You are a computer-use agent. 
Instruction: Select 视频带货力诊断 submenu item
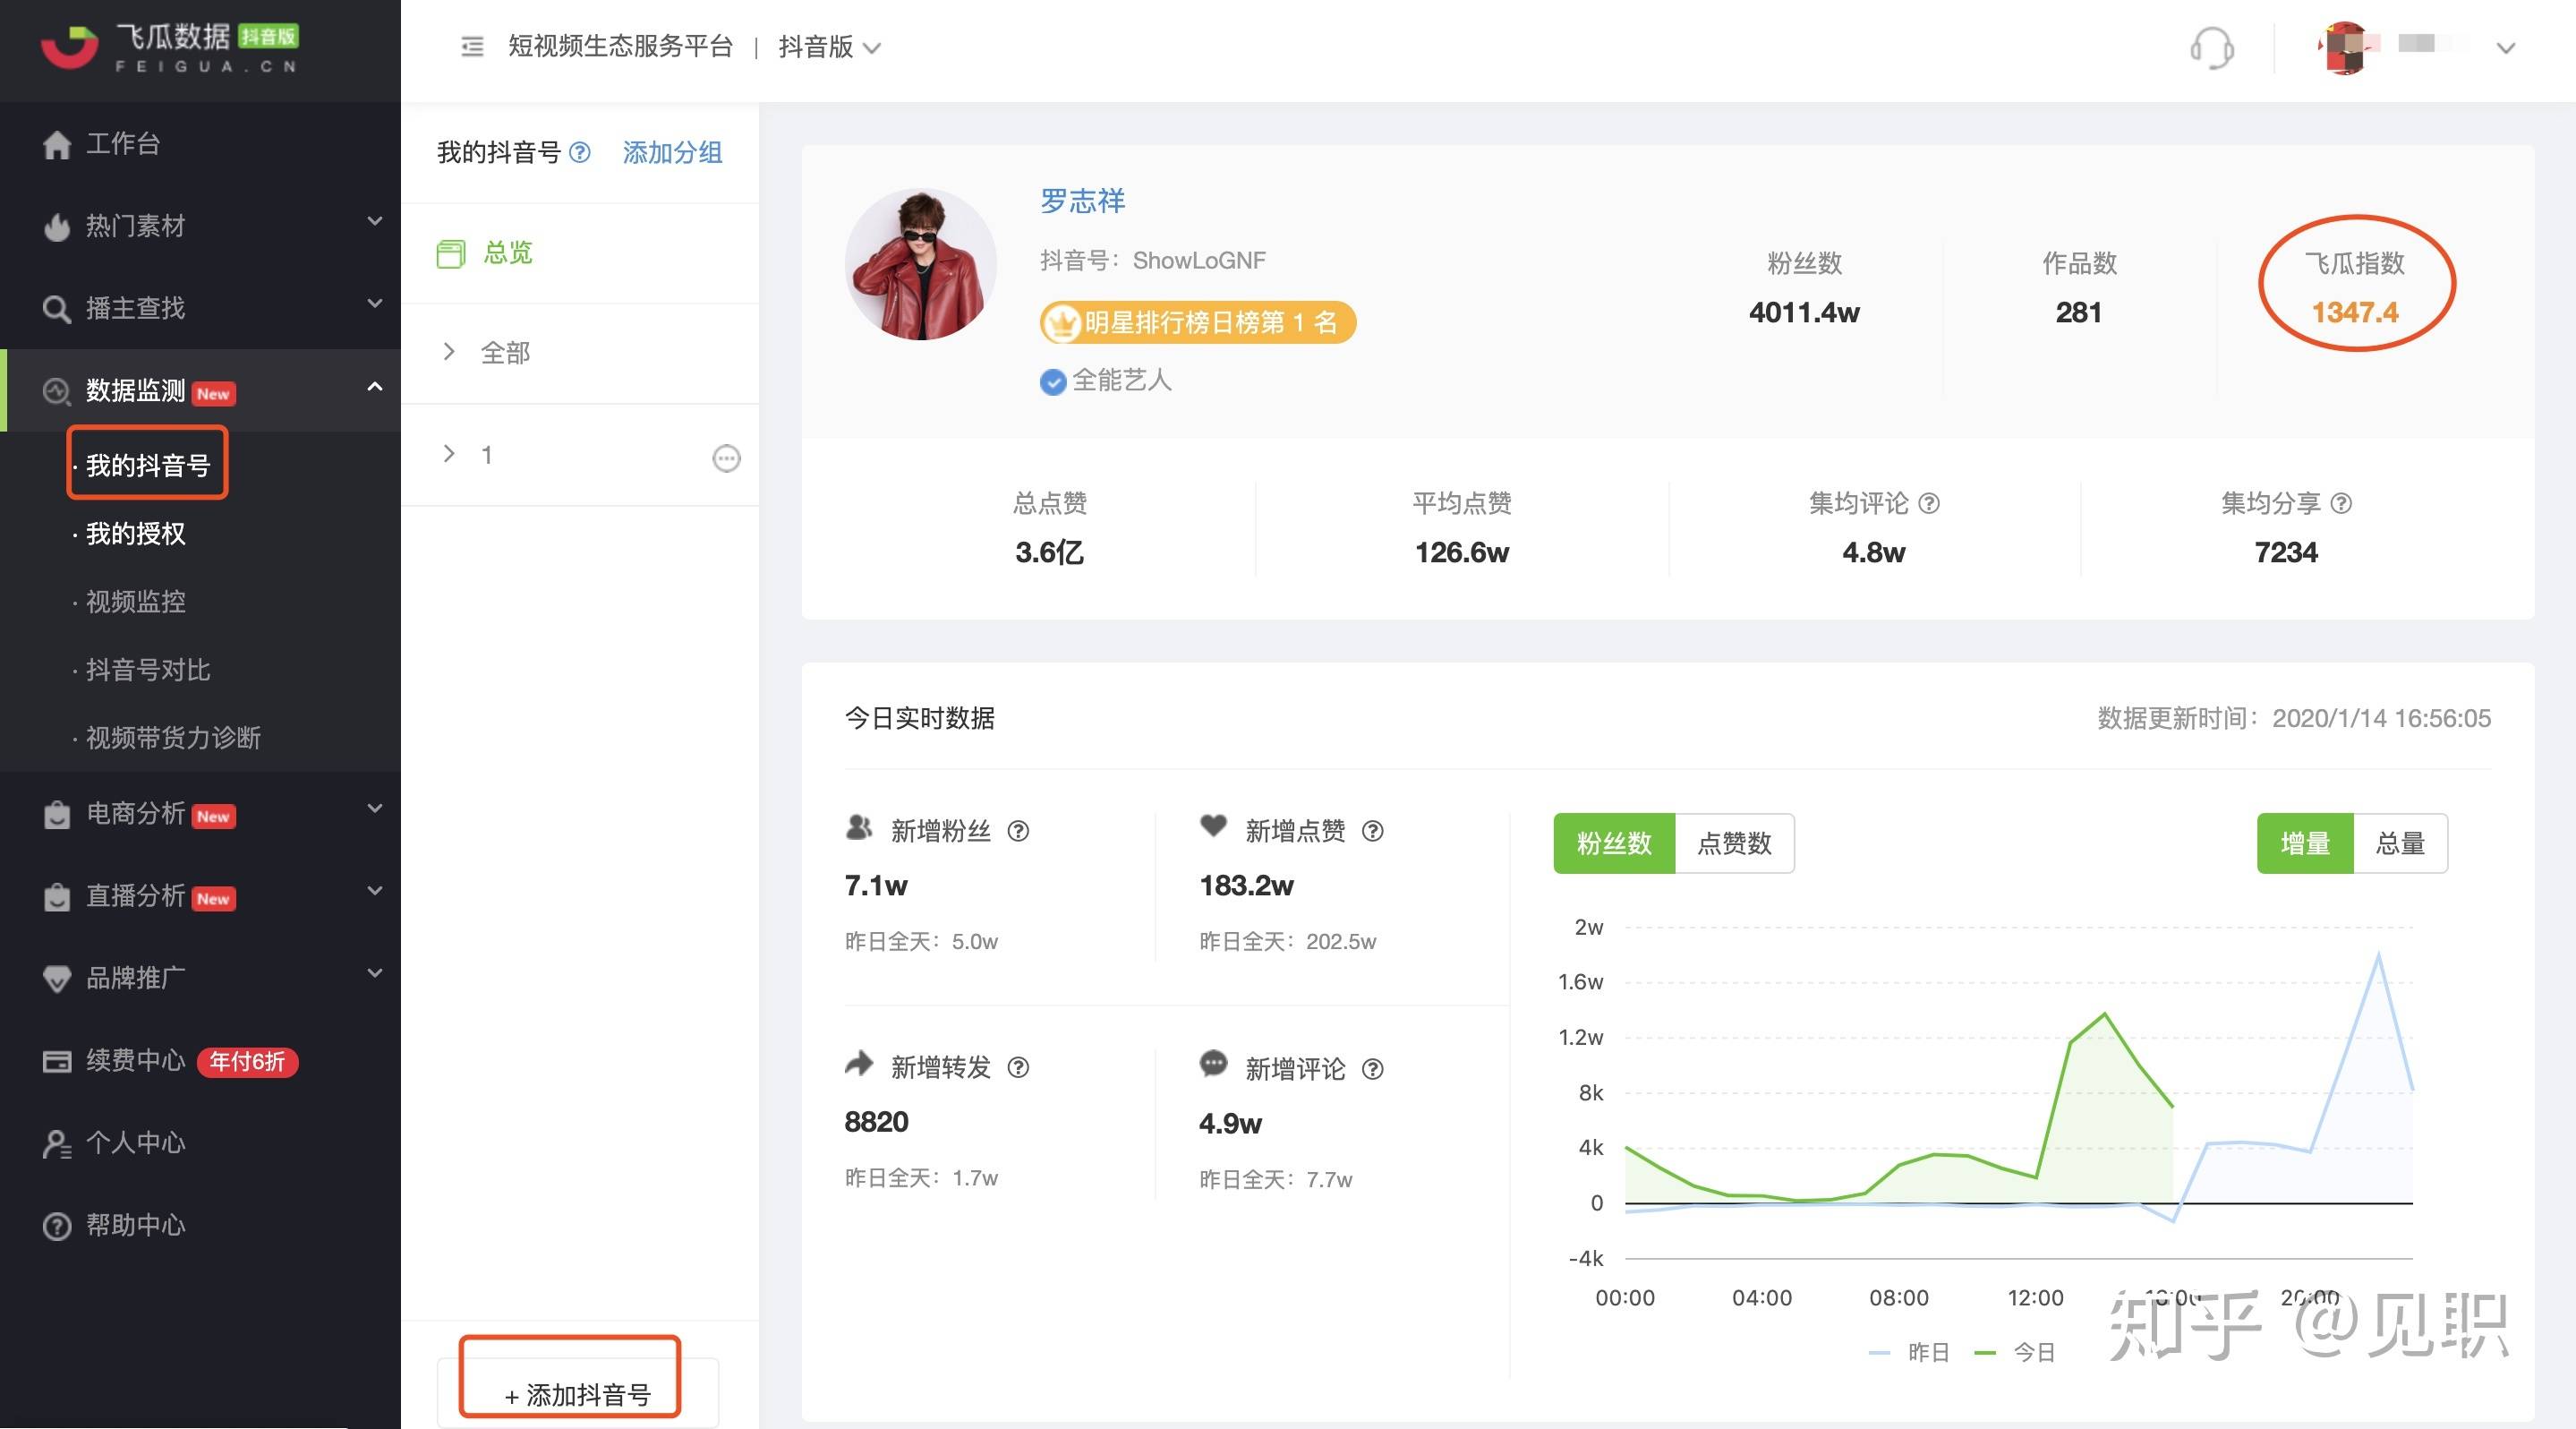[x=171, y=737]
